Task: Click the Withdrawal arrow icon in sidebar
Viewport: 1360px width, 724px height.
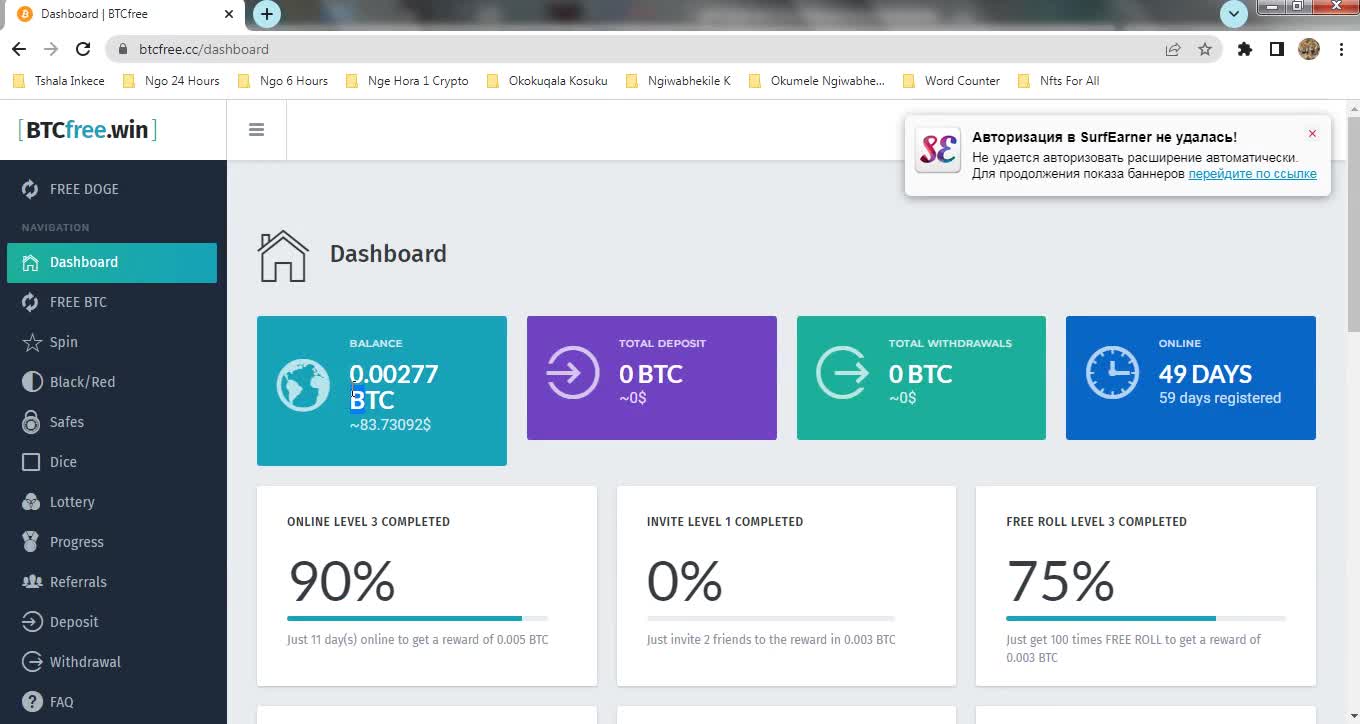Action: tap(31, 662)
